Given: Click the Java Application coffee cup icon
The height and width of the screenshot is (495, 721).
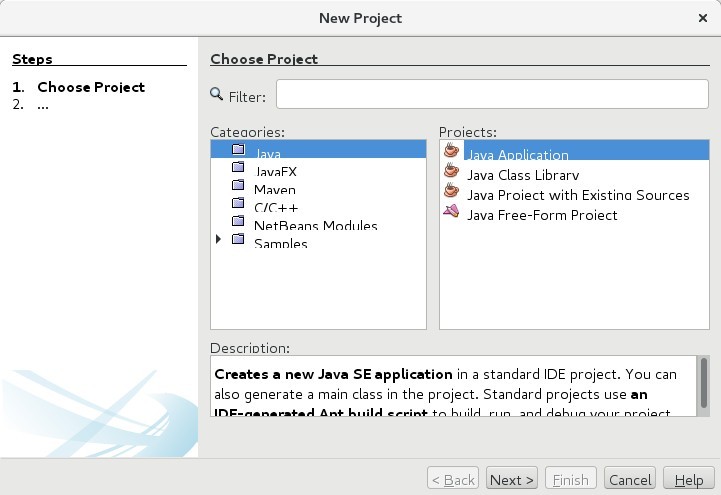Looking at the screenshot, I should [452, 151].
